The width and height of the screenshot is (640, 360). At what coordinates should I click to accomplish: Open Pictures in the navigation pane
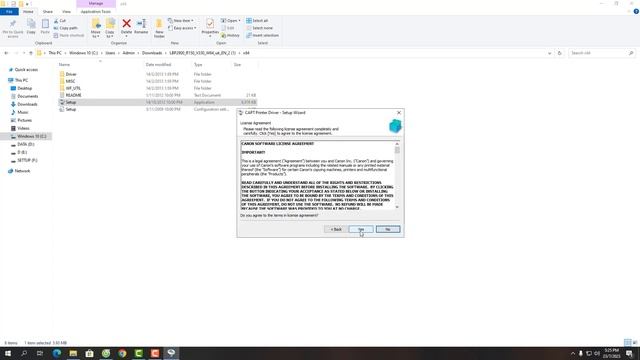coord(24,120)
